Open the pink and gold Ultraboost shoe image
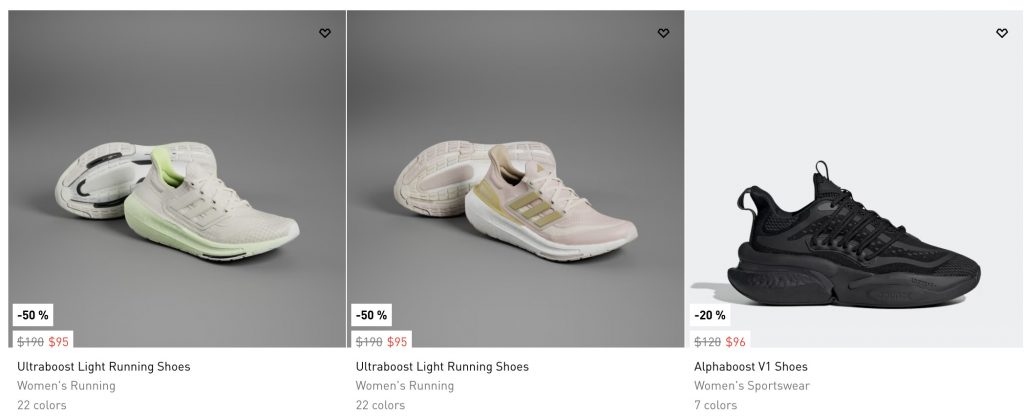Image resolution: width=1024 pixels, height=418 pixels. point(515,190)
